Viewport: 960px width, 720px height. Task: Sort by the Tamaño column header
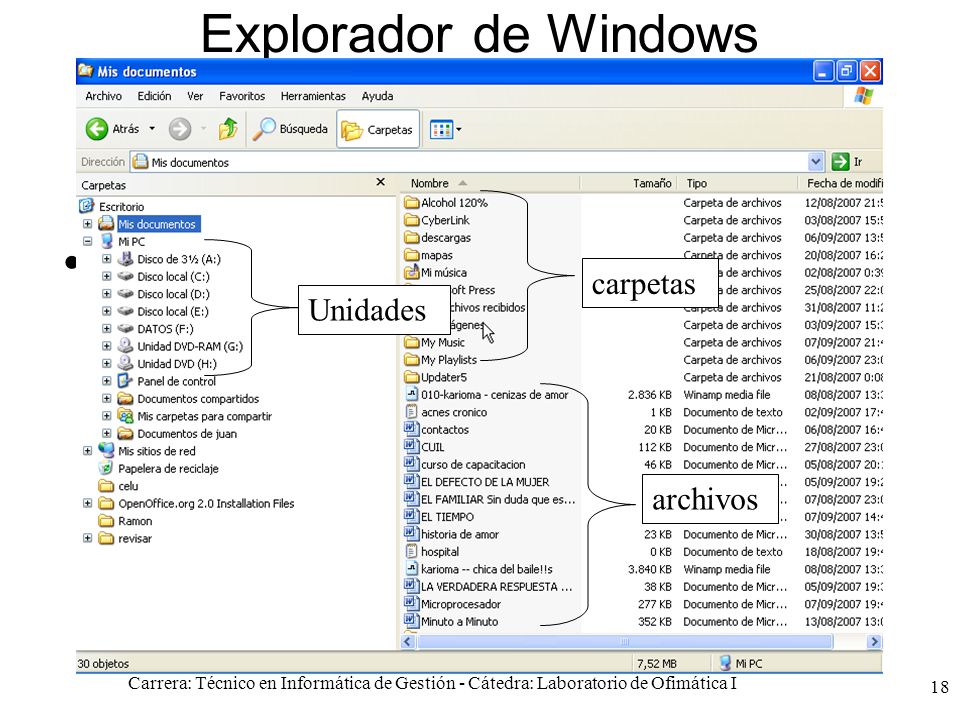click(x=628, y=183)
